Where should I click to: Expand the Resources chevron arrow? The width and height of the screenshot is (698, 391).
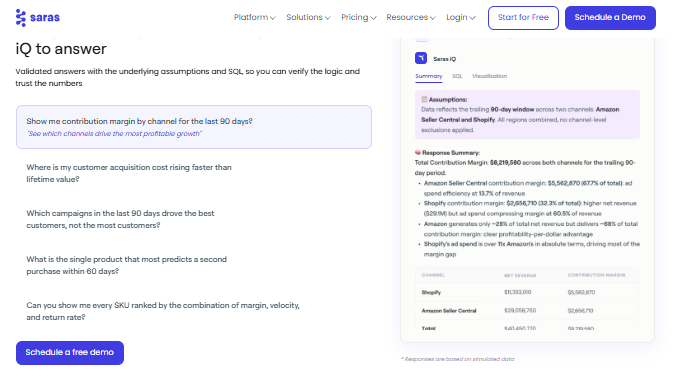pyautogui.click(x=433, y=18)
